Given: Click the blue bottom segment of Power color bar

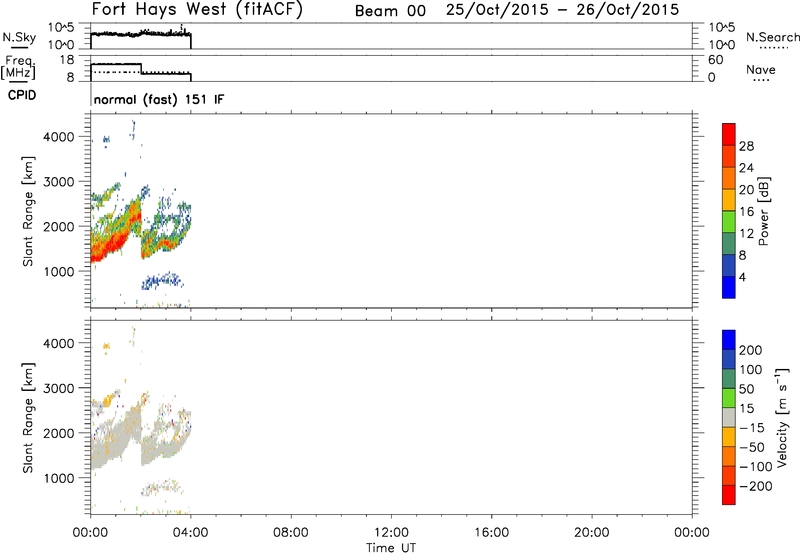Looking at the screenshot, I should coord(729,287).
